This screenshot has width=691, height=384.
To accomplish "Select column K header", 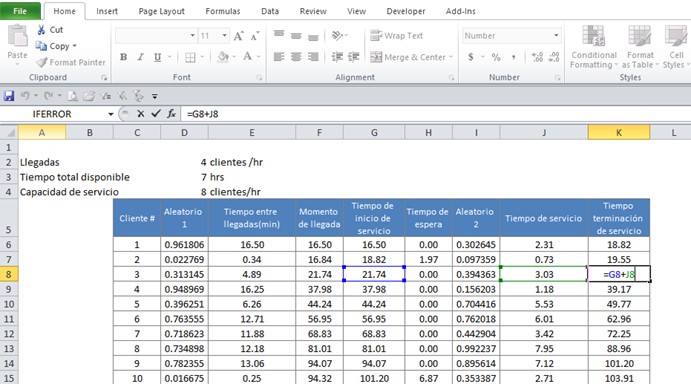I will (619, 132).
